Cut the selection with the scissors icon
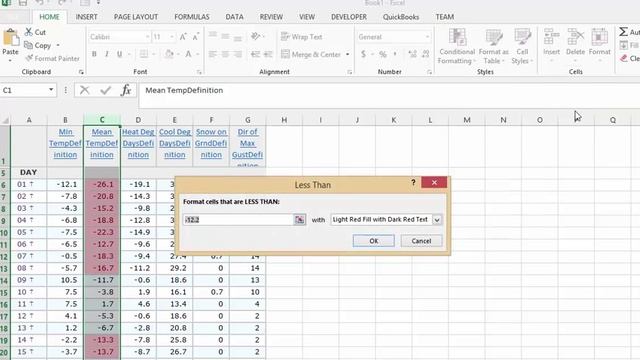 (29, 32)
